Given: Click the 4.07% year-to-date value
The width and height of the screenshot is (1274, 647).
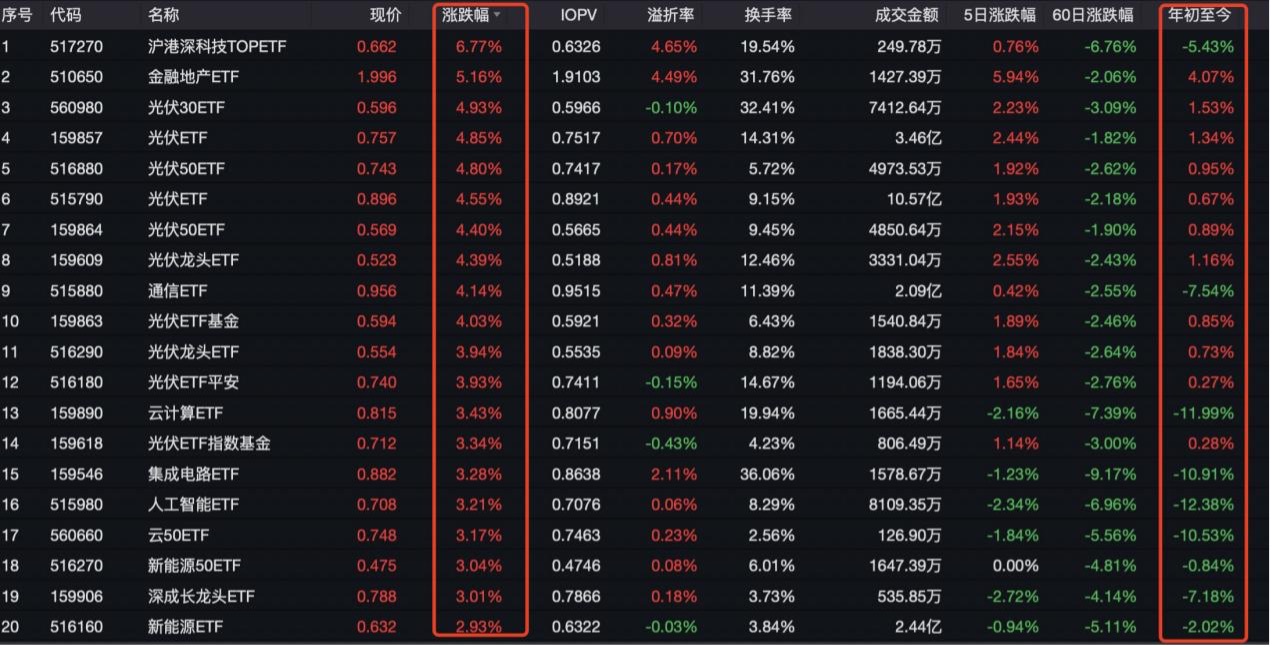Looking at the screenshot, I should click(1210, 77).
